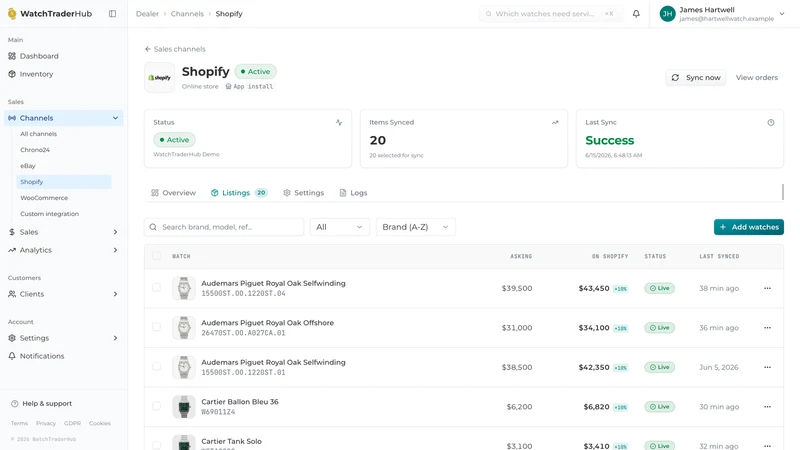This screenshot has height=450, width=800.
Task: Click the Help & support question icon
Action: (x=15, y=404)
